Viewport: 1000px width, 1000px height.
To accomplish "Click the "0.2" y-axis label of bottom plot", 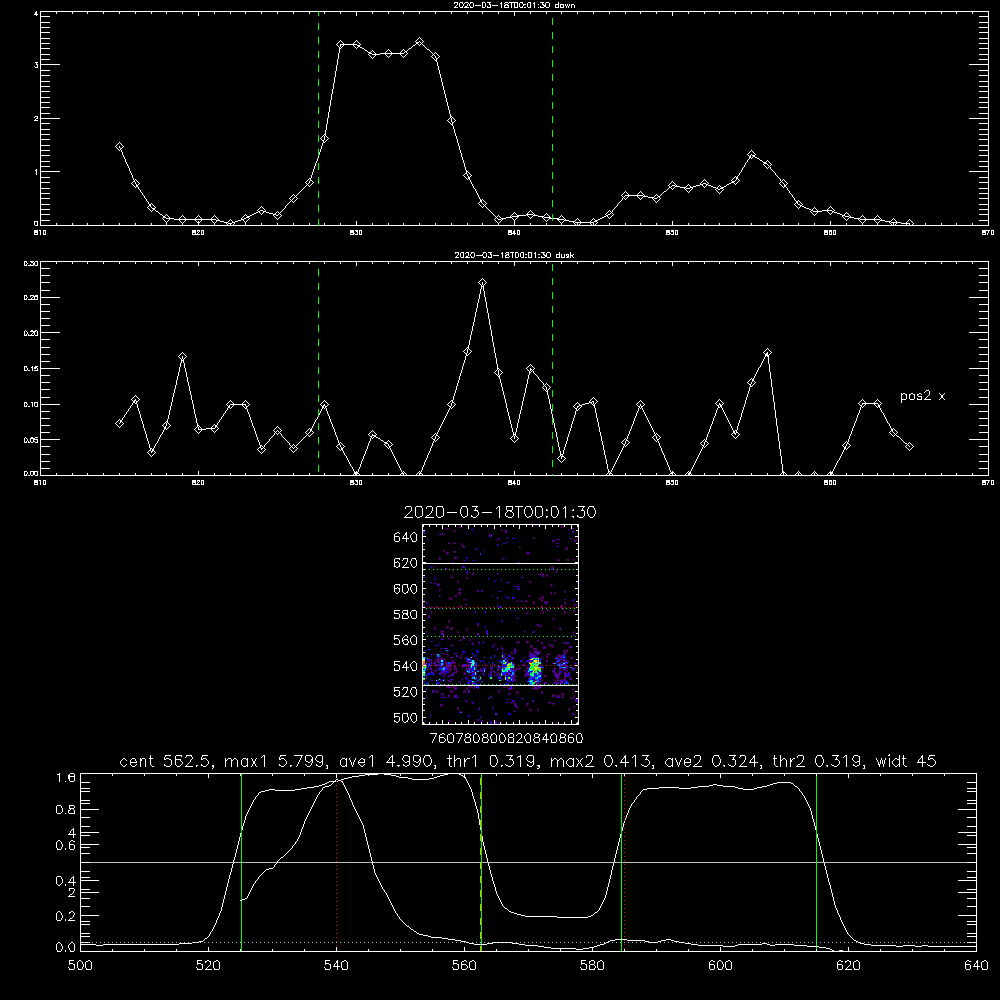I will click(x=66, y=916).
